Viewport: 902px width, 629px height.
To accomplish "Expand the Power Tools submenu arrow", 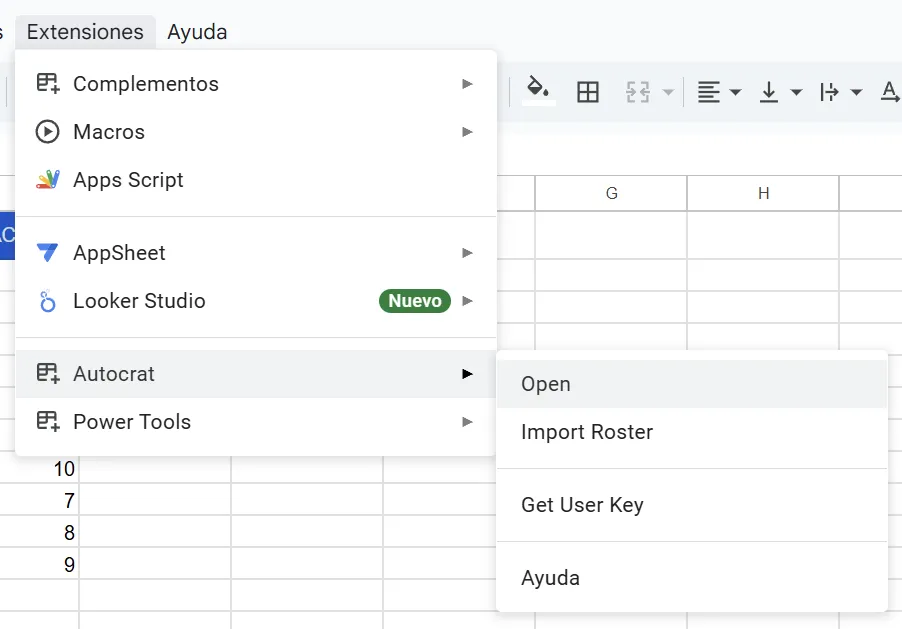I will [467, 422].
